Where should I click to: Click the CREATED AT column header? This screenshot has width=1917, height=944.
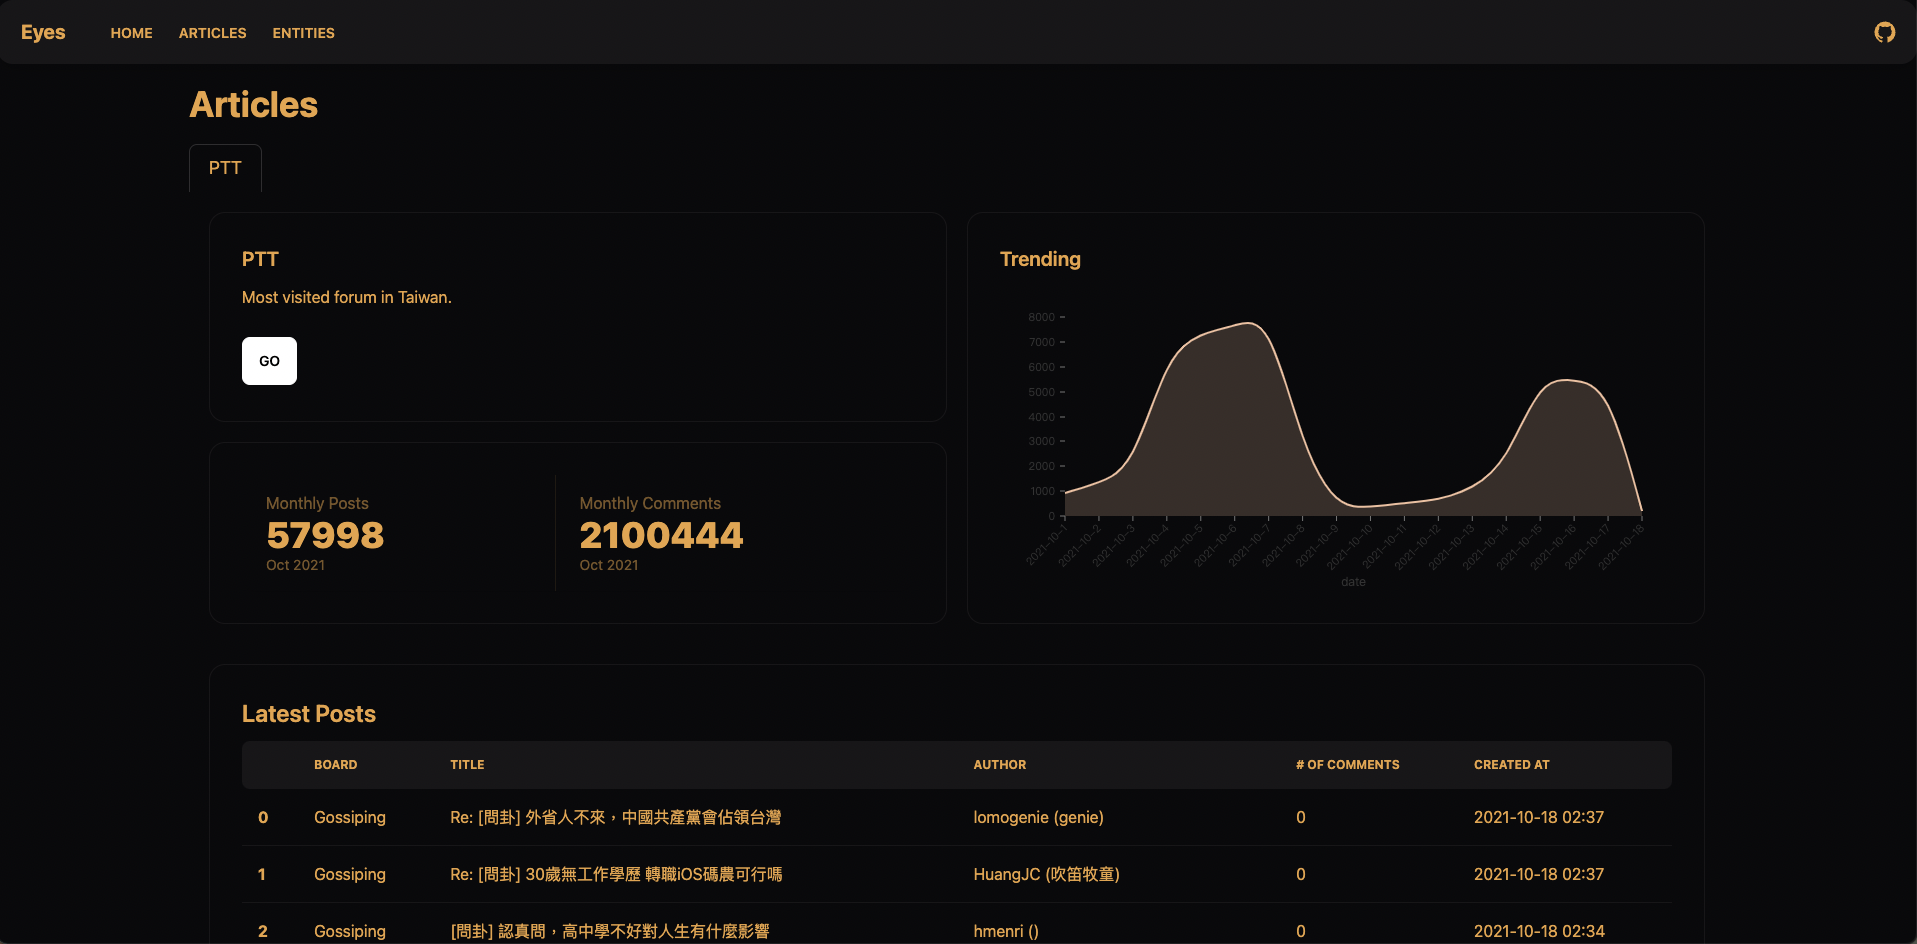point(1511,765)
